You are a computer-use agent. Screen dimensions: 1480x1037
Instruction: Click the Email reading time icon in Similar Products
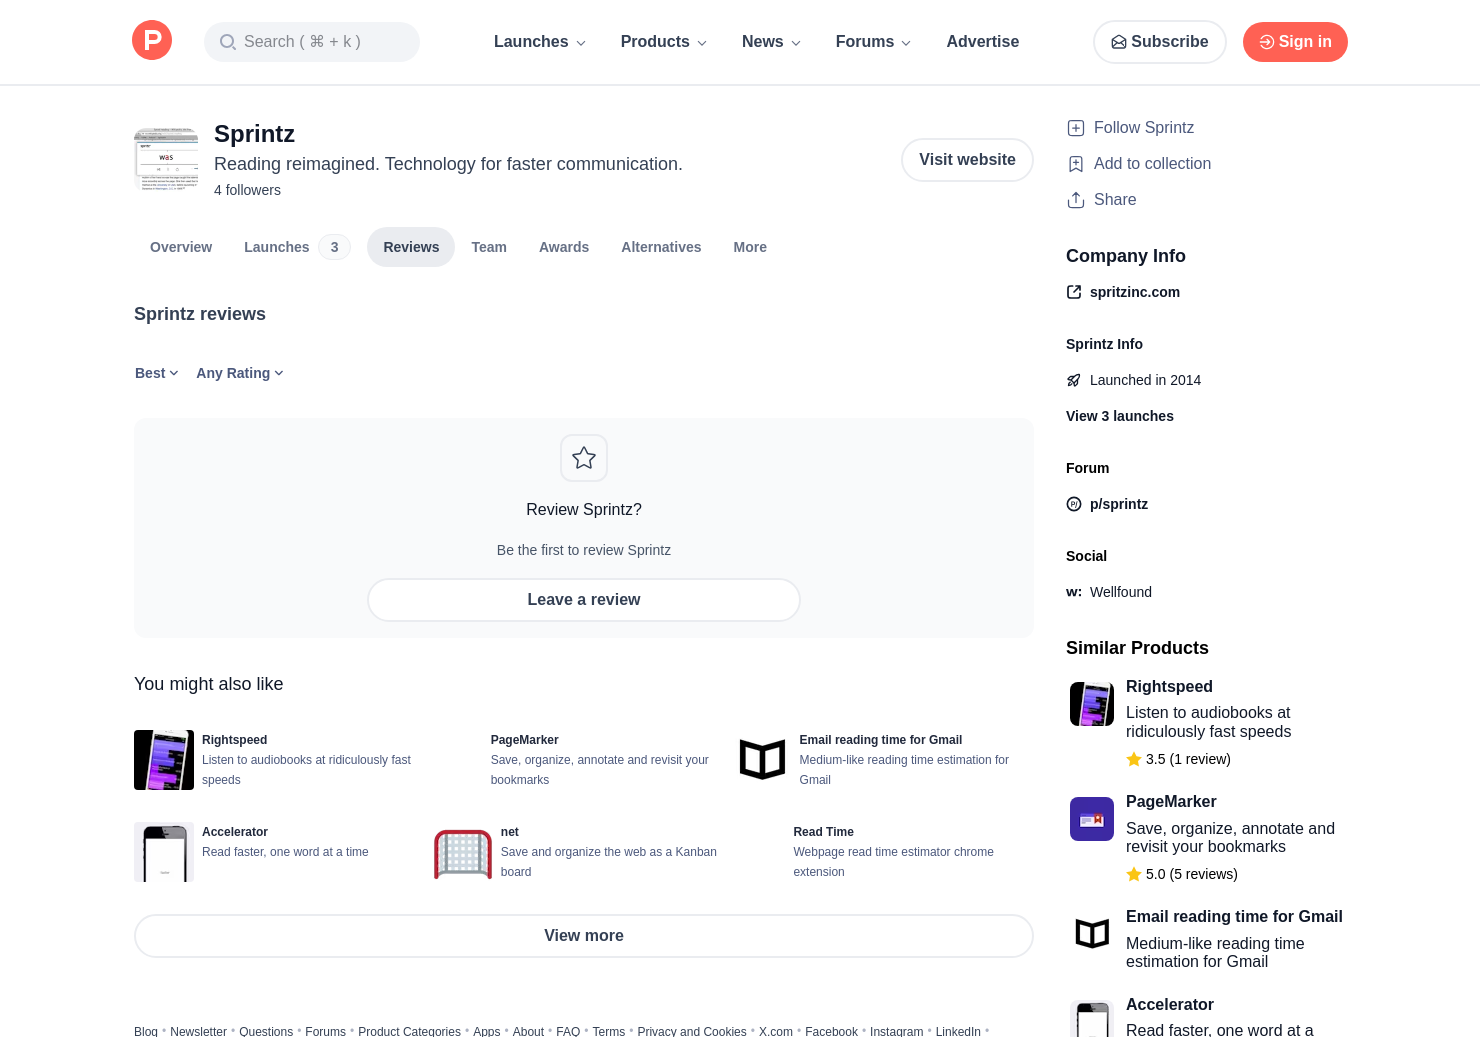pyautogui.click(x=1092, y=934)
